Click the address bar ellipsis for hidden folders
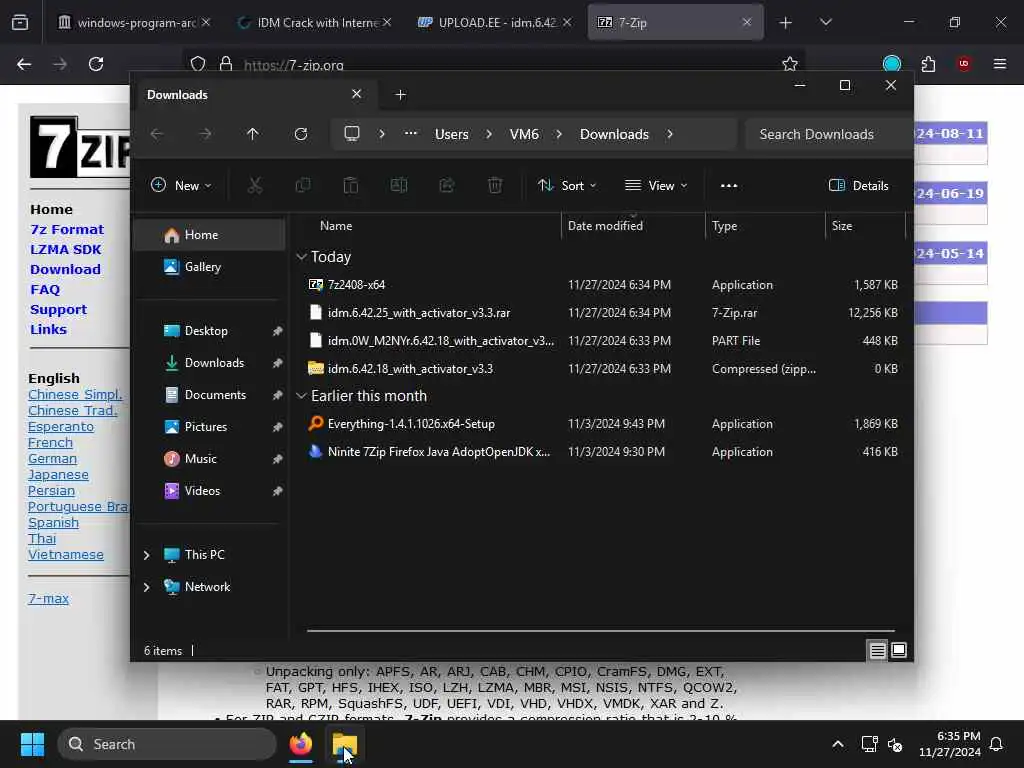 [410, 133]
